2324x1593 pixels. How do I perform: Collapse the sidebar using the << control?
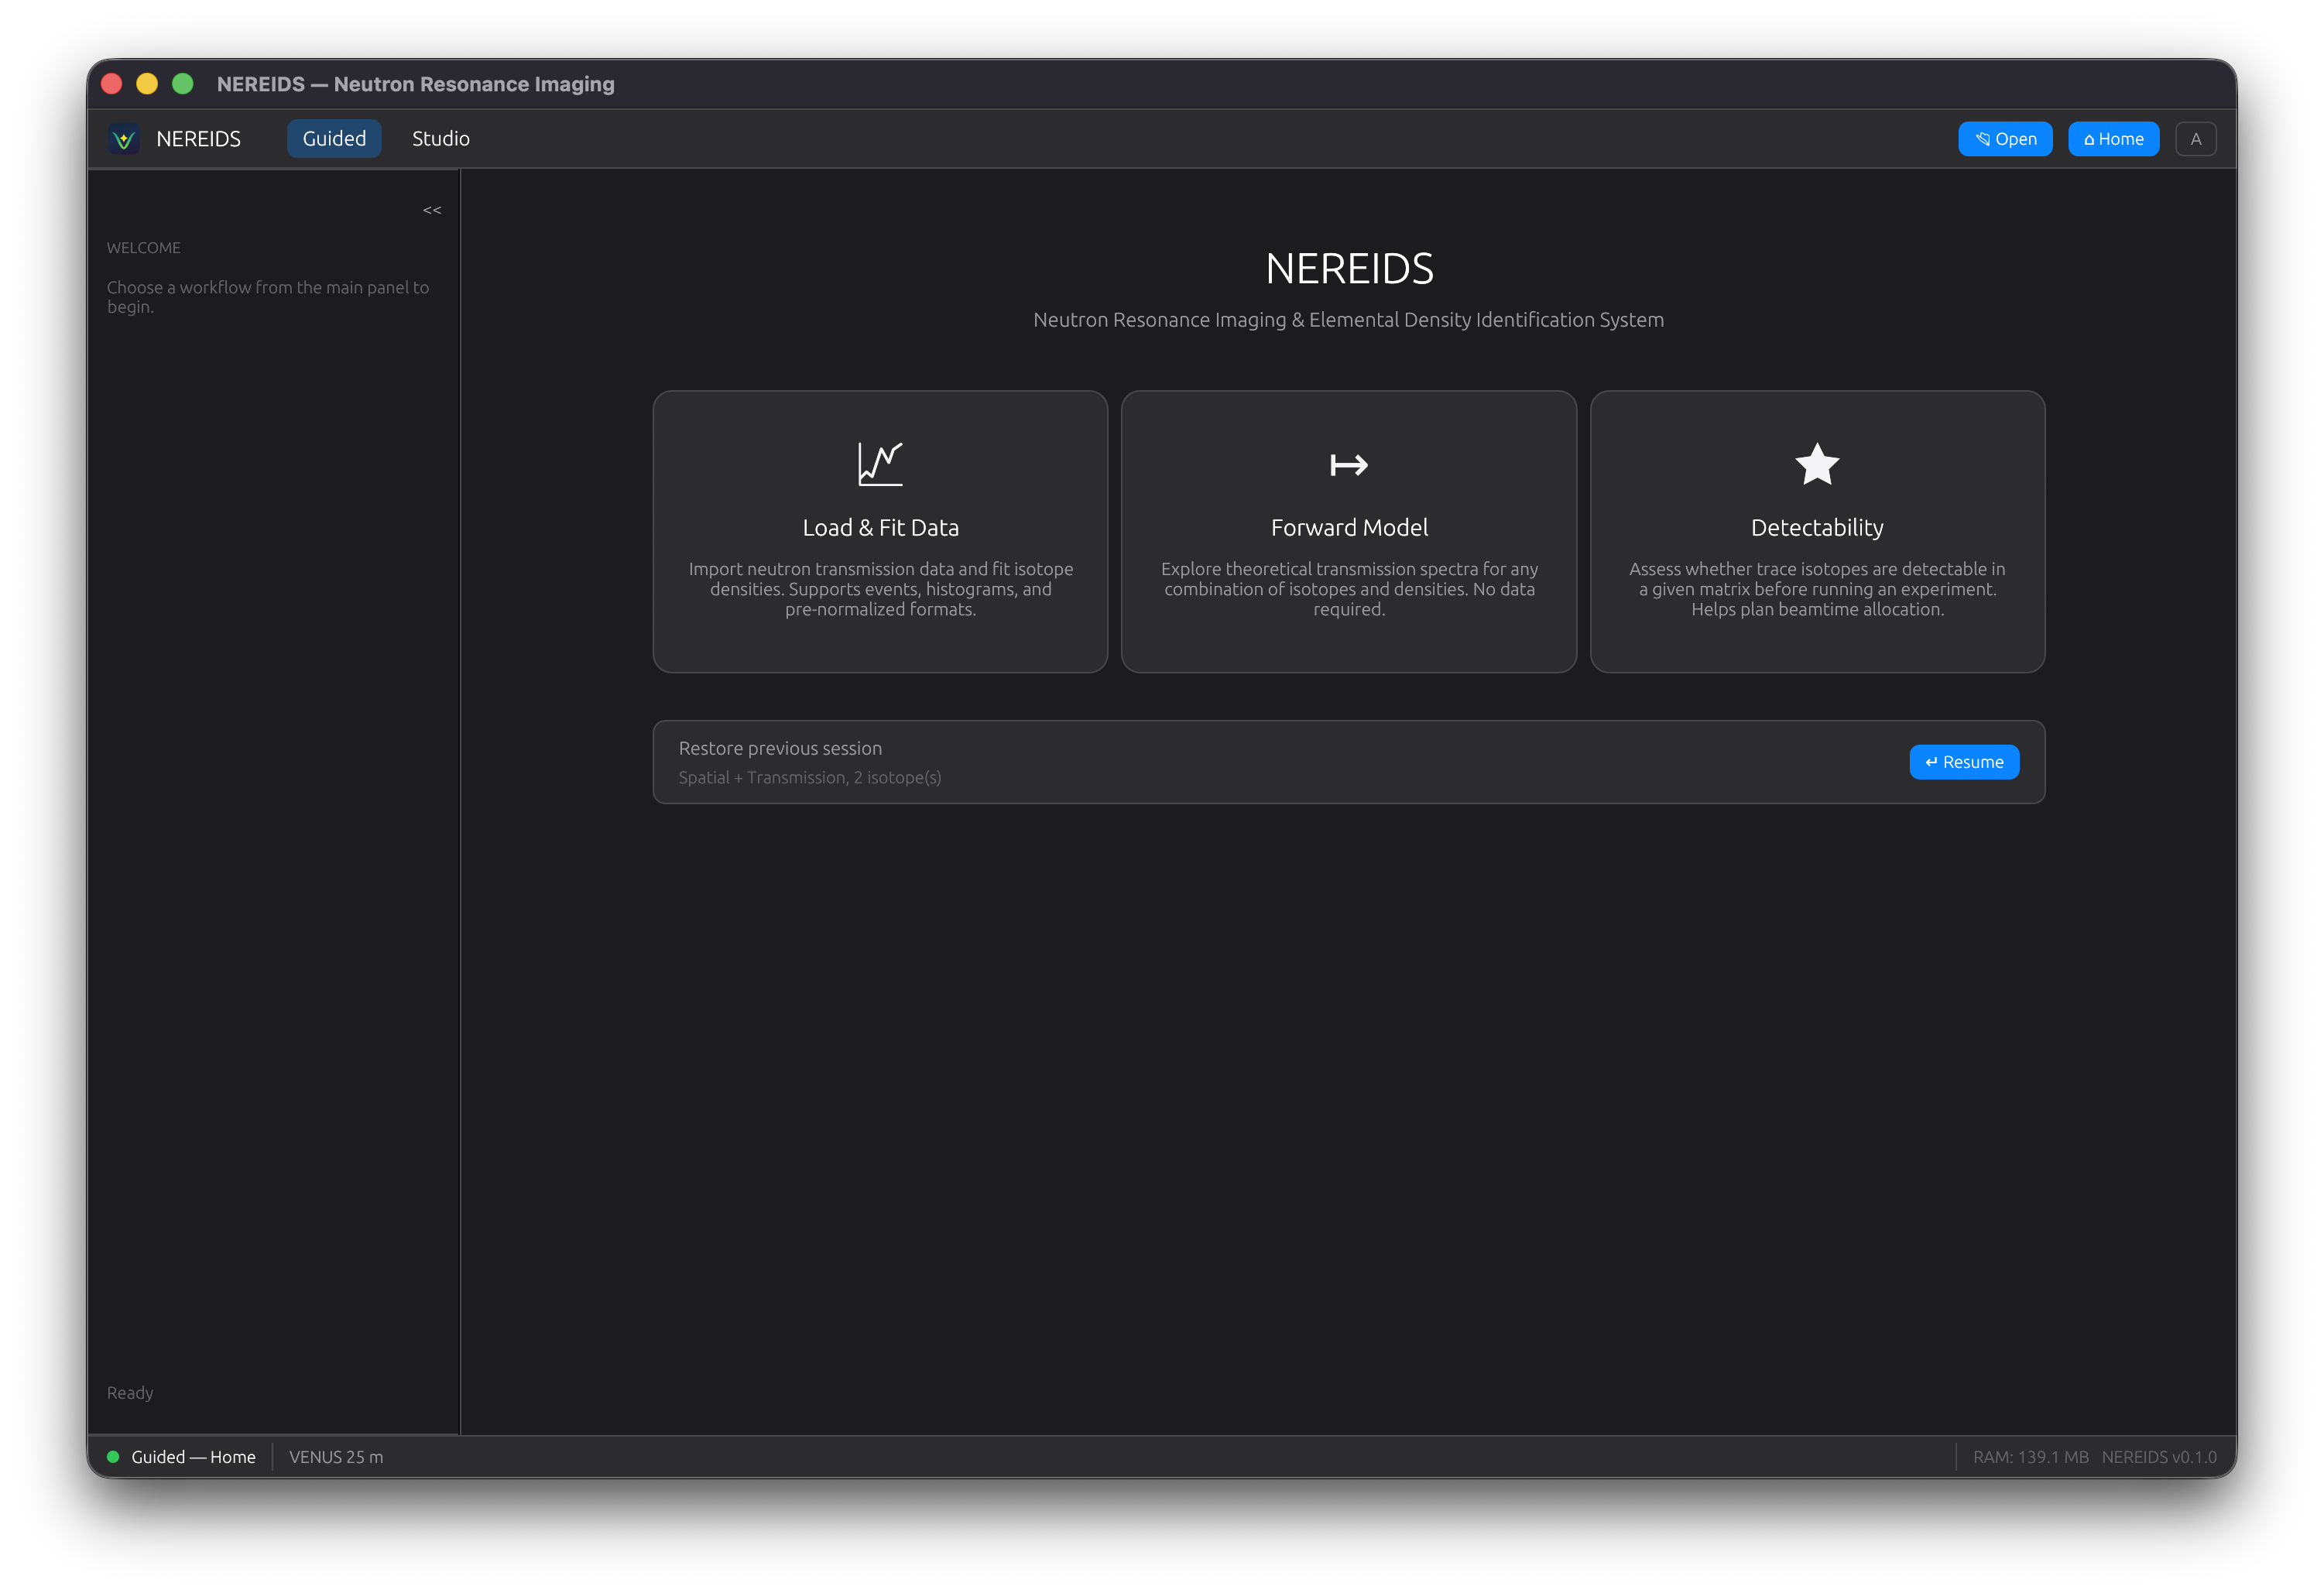click(431, 210)
